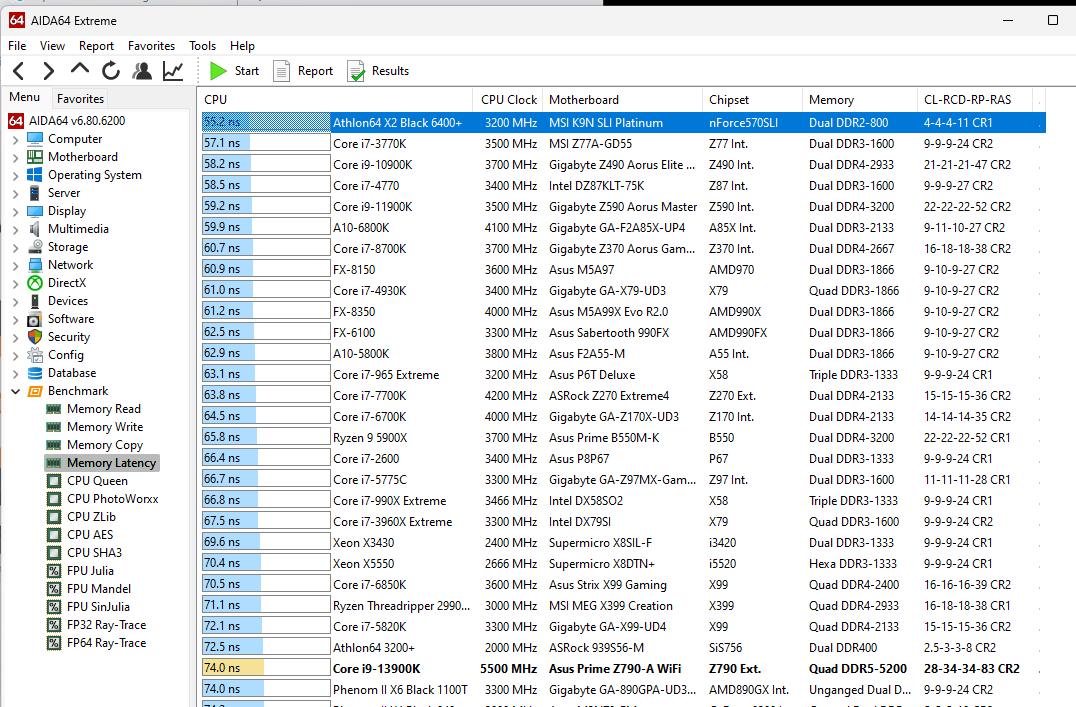Viewport: 1076px width, 707px height.
Task: Sort by the Chipset column header
Action: (x=753, y=100)
